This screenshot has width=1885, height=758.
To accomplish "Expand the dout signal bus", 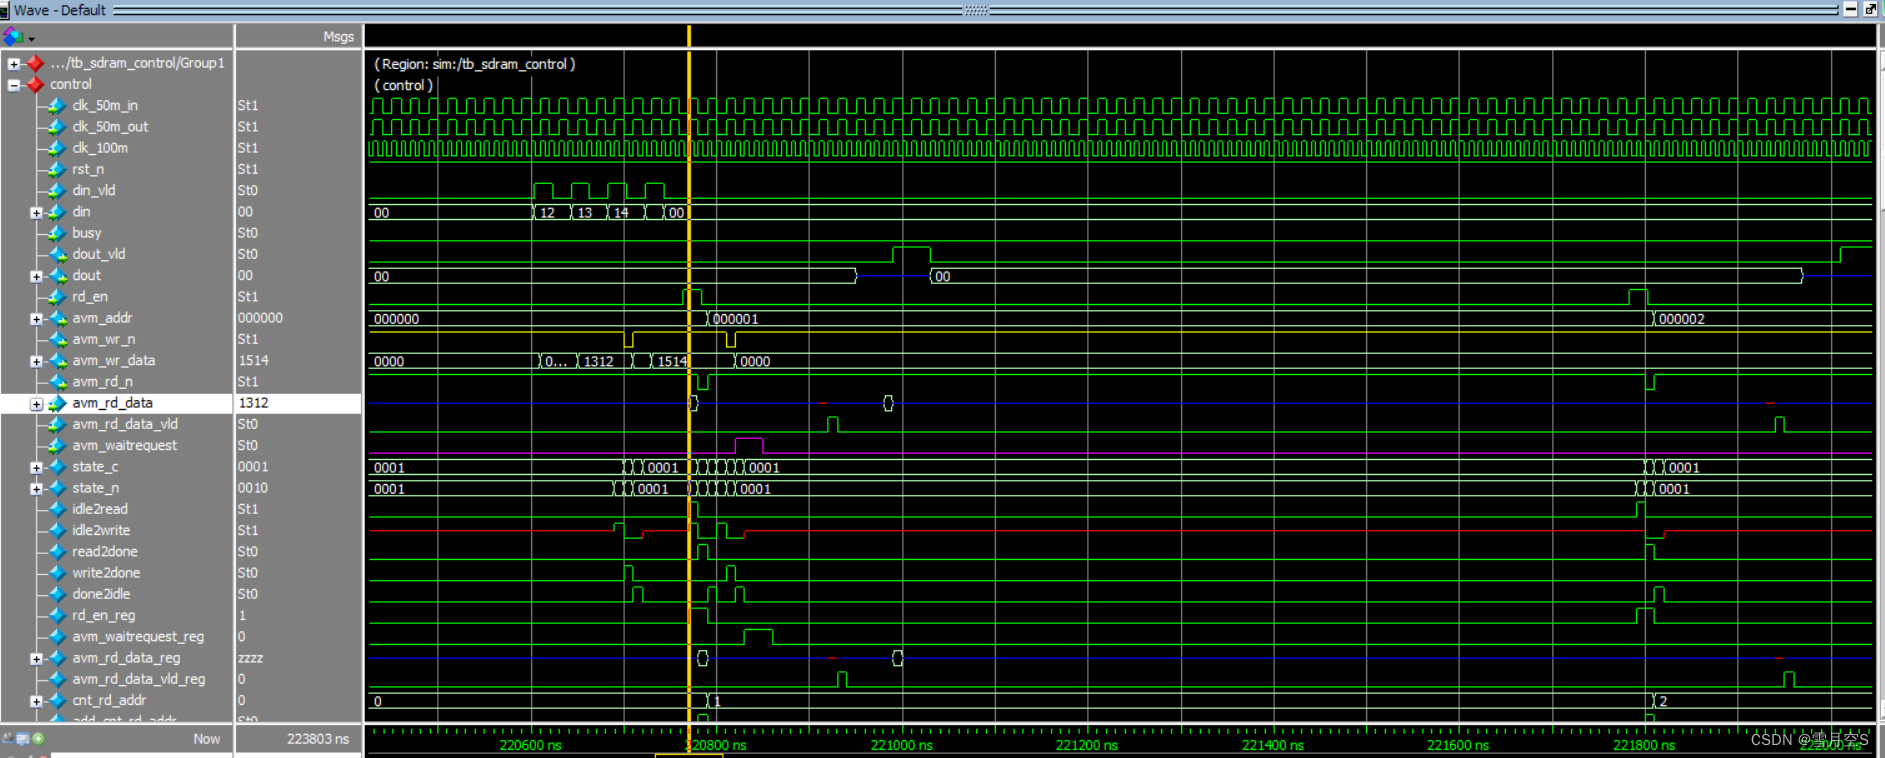I will tap(36, 277).
